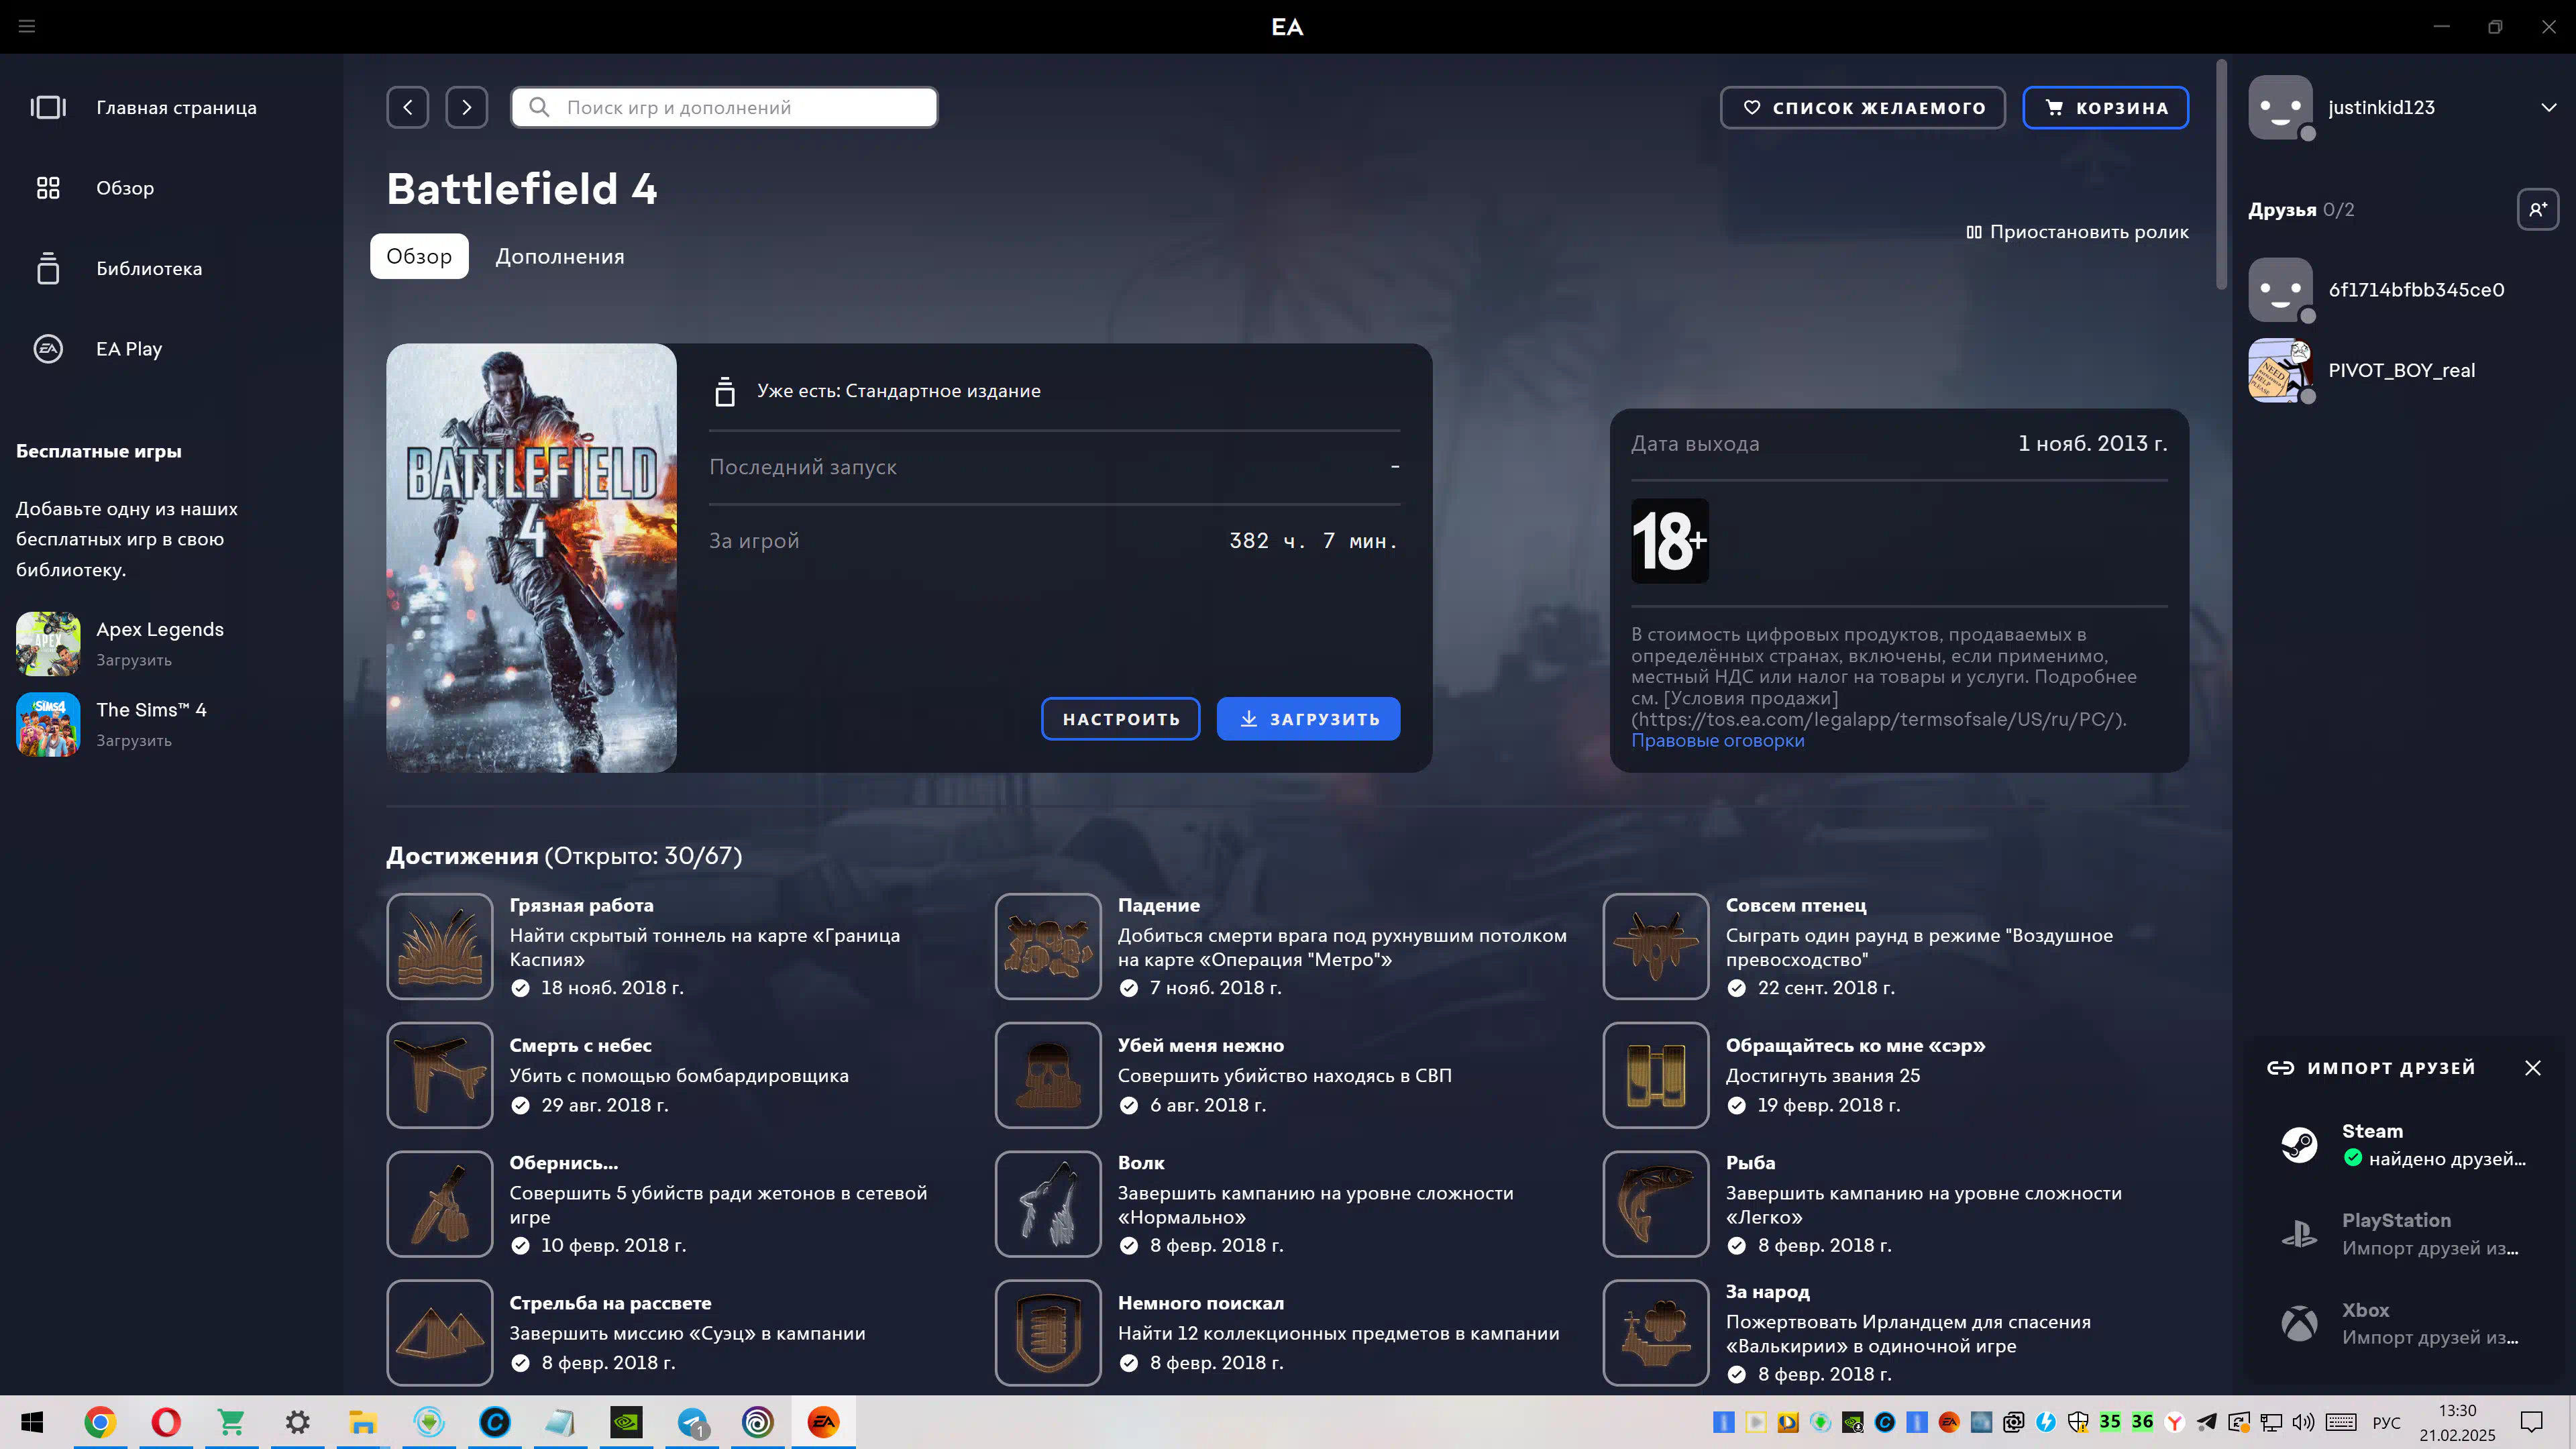Click the Обращайтесь ко мне «сэр» title
Viewport: 2576px width, 1449px height.
[1855, 1045]
